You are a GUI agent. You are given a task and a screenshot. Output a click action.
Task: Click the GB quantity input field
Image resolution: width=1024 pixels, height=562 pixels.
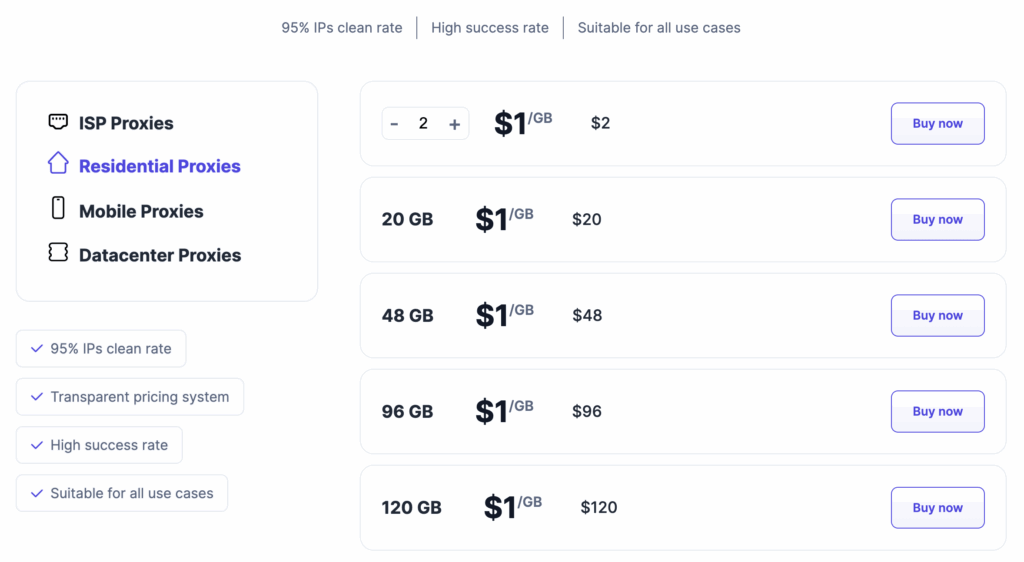click(424, 124)
